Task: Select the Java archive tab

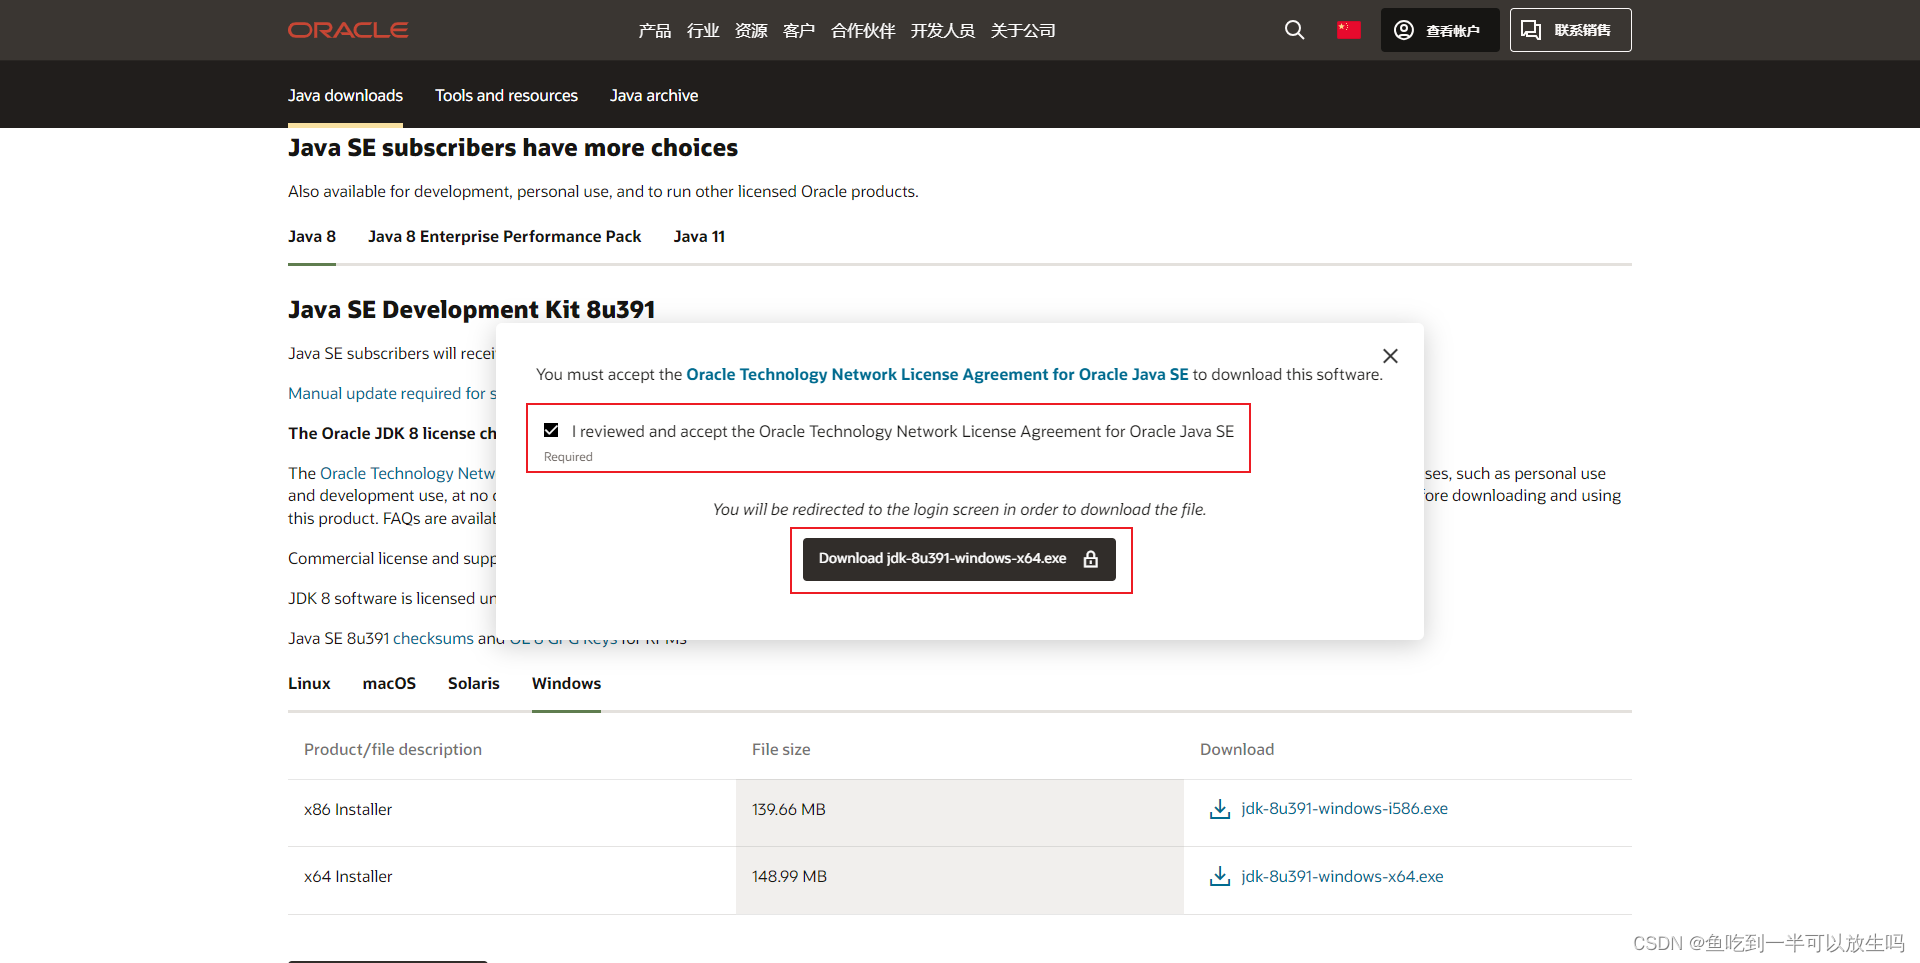Action: click(654, 96)
